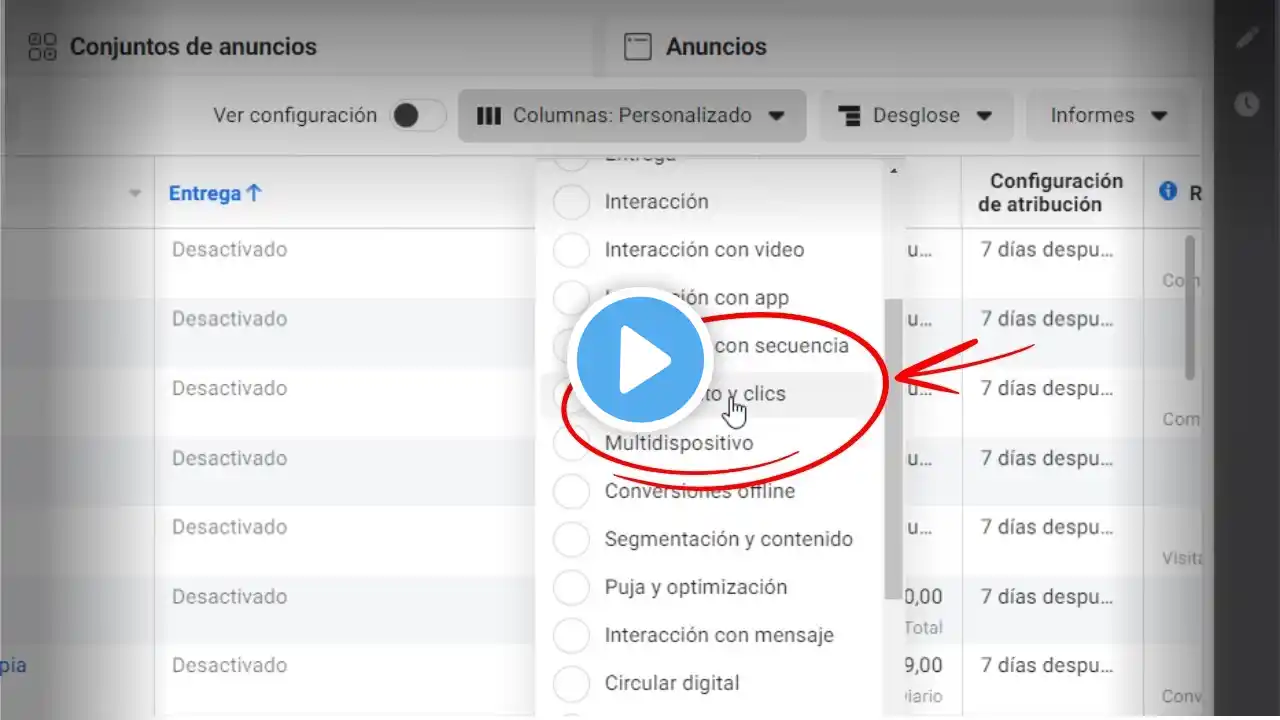Click the column preset list scrollbar
Viewport: 1280px width, 720px height.
[x=893, y=448]
